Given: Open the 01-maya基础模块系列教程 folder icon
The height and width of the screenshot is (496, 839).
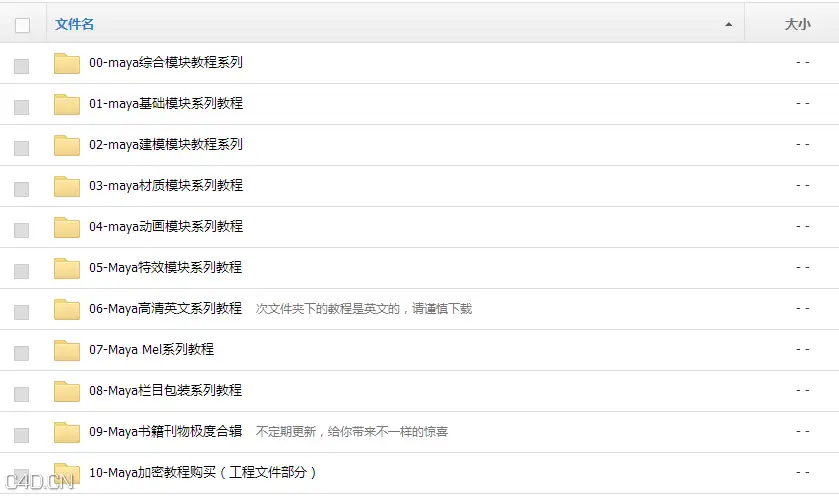Looking at the screenshot, I should [67, 104].
